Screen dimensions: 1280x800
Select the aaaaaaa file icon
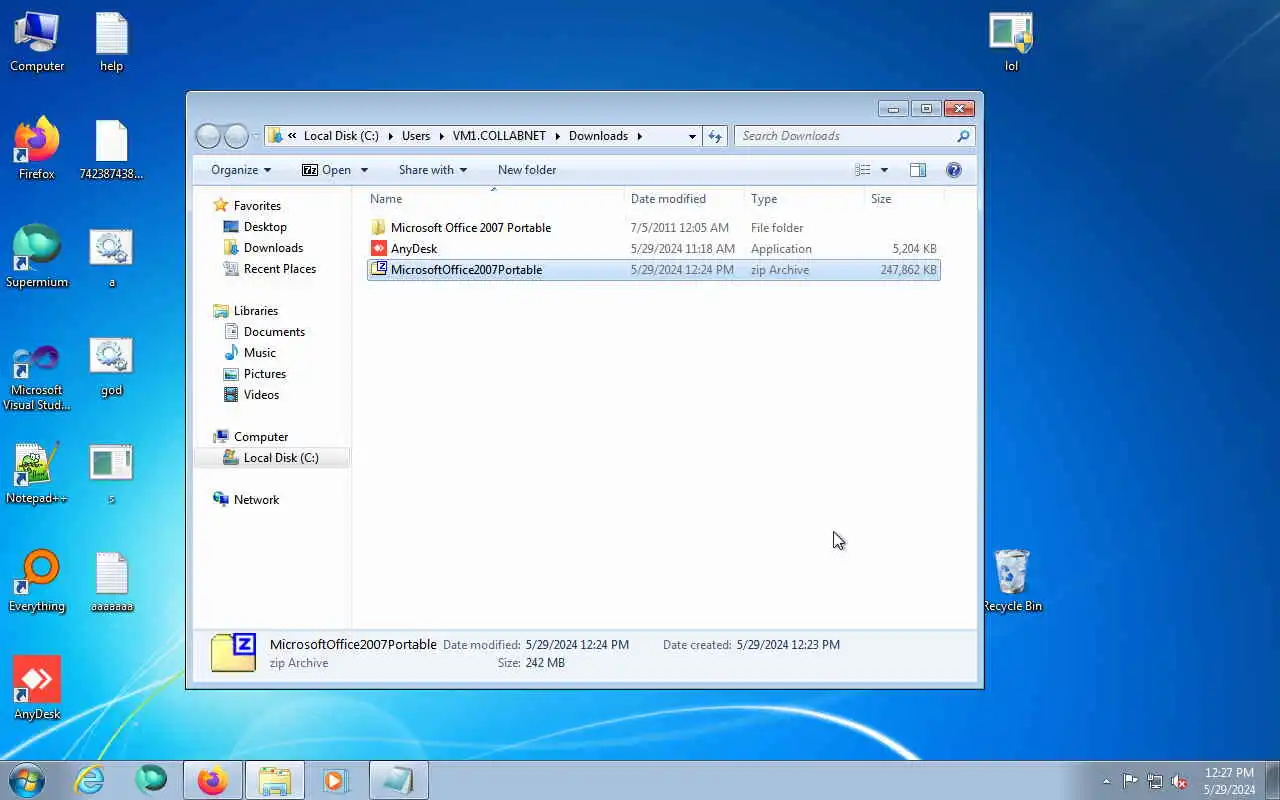point(111,581)
